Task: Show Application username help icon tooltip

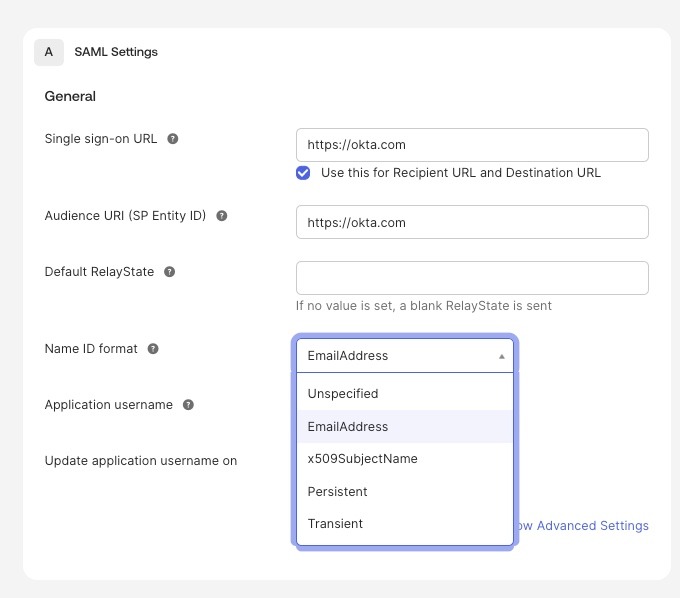Action: pyautogui.click(x=188, y=405)
